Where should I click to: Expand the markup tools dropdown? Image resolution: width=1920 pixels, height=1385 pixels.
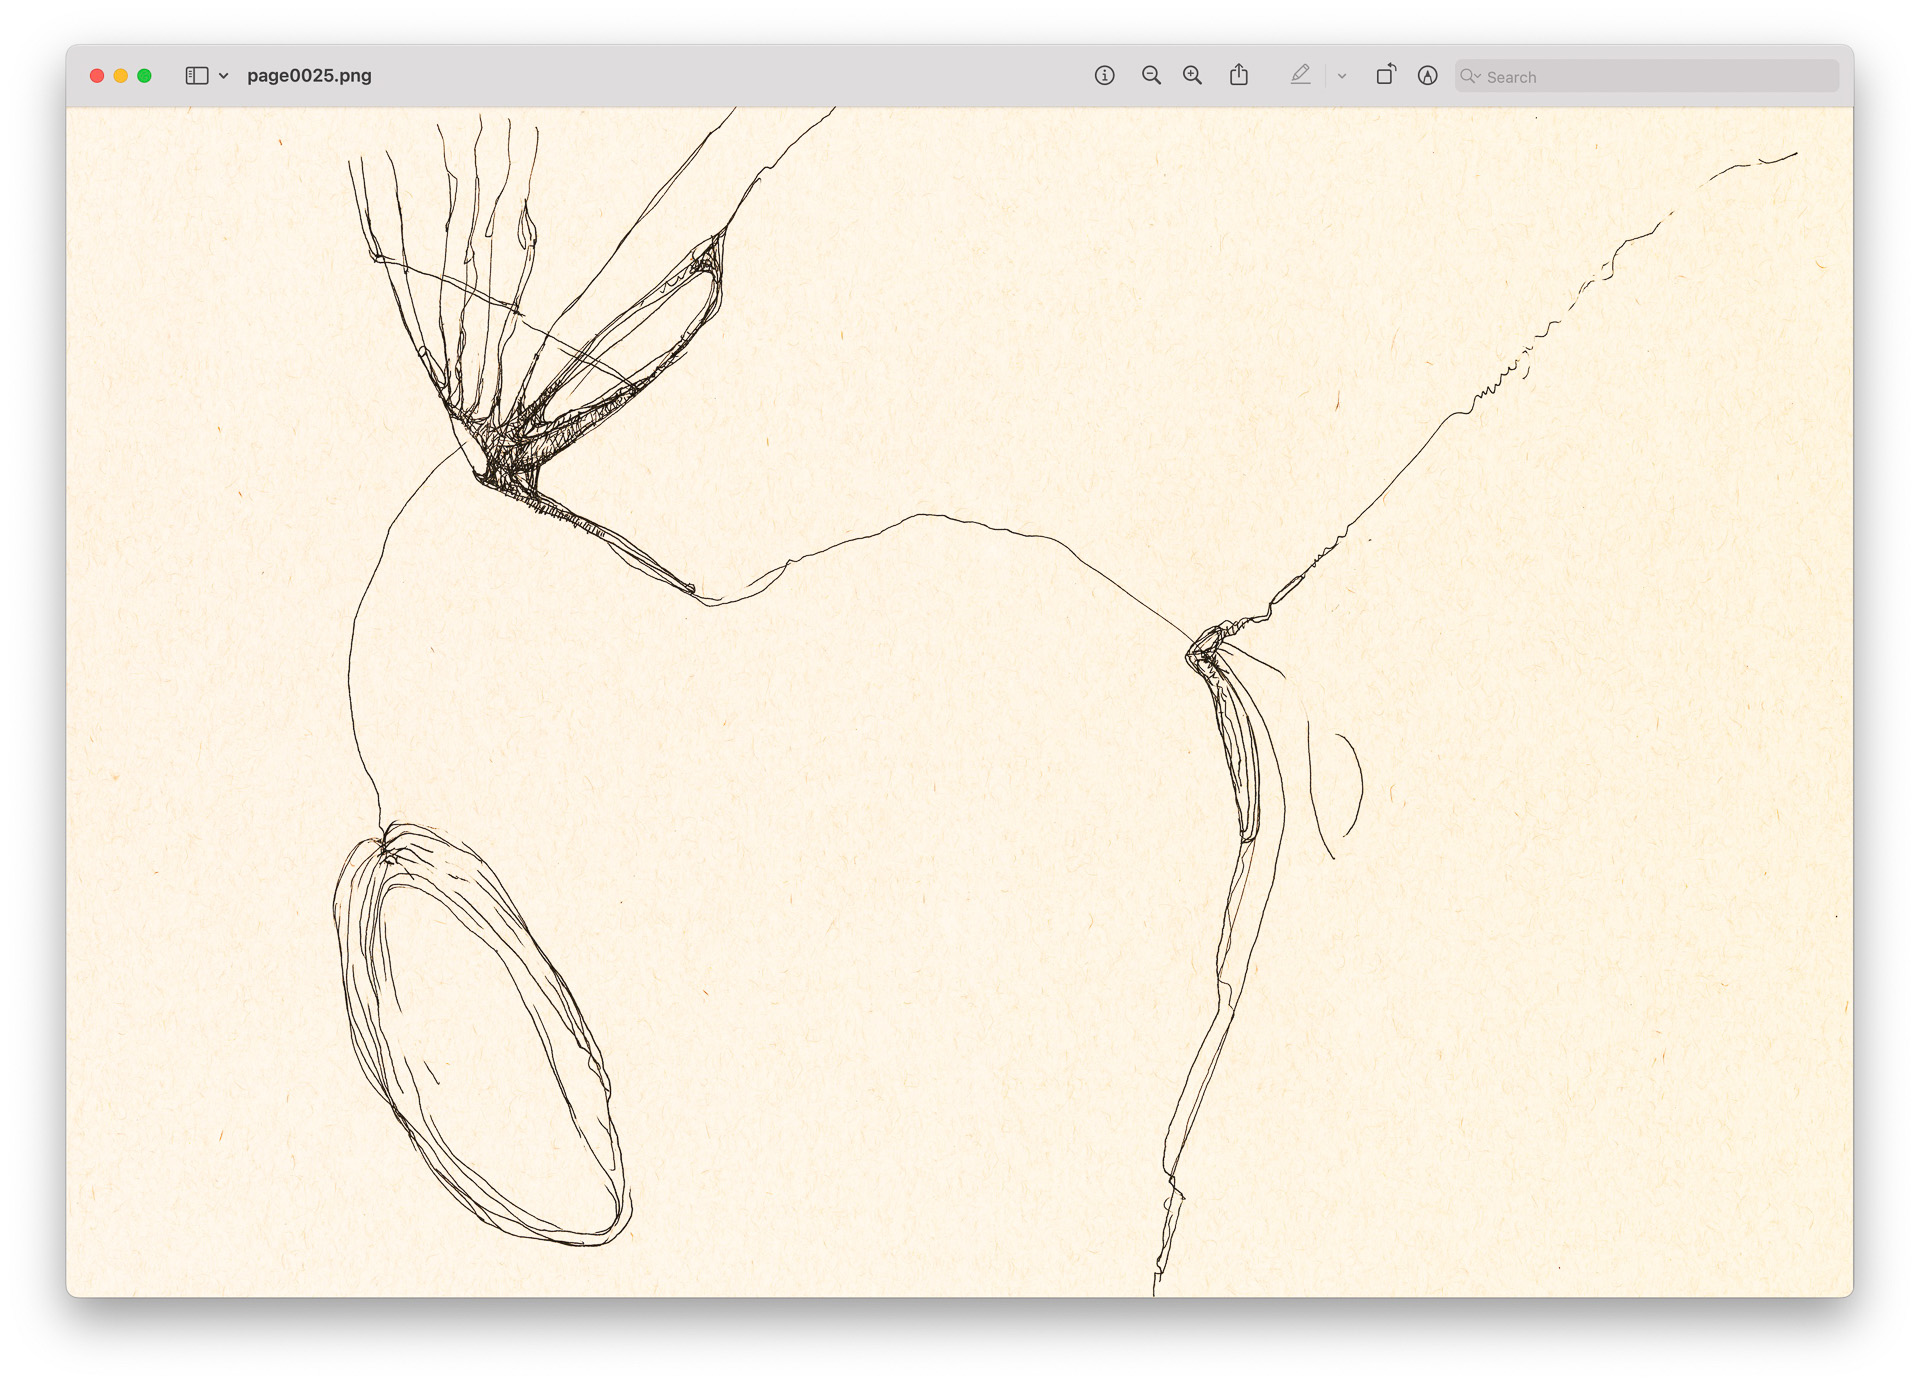[x=1341, y=75]
